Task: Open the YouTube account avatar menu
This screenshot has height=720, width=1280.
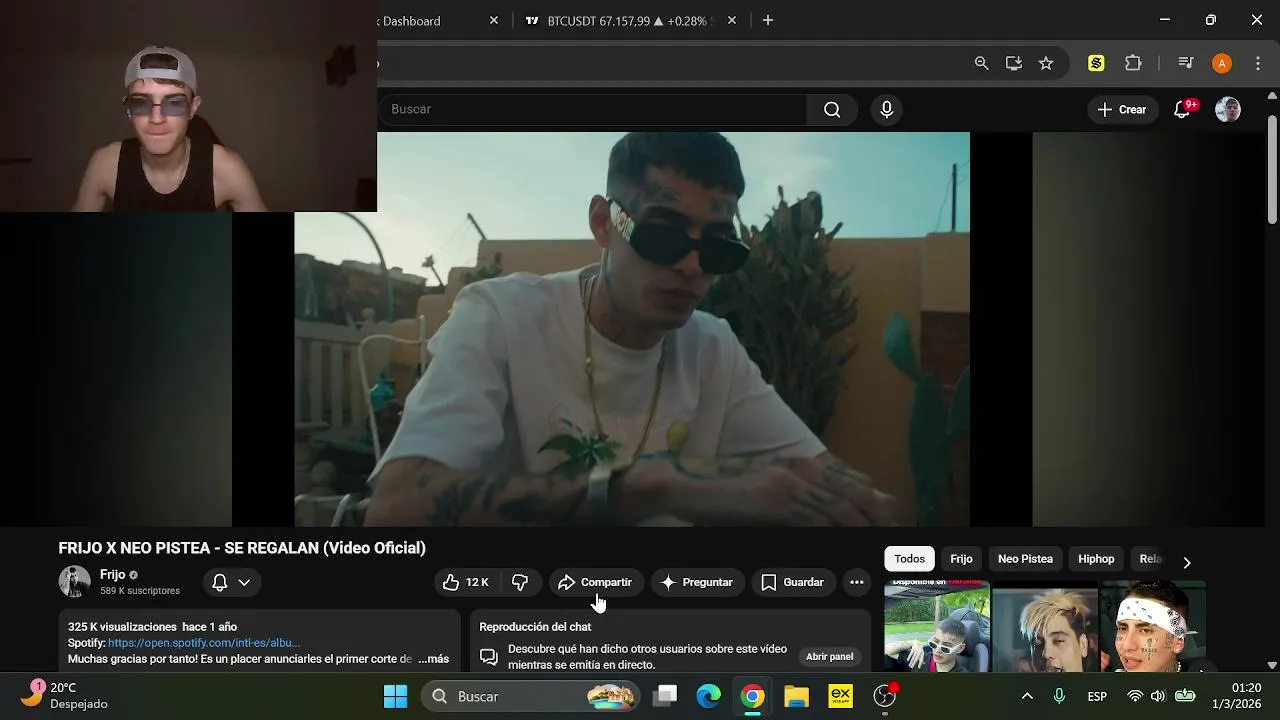Action: click(1227, 109)
